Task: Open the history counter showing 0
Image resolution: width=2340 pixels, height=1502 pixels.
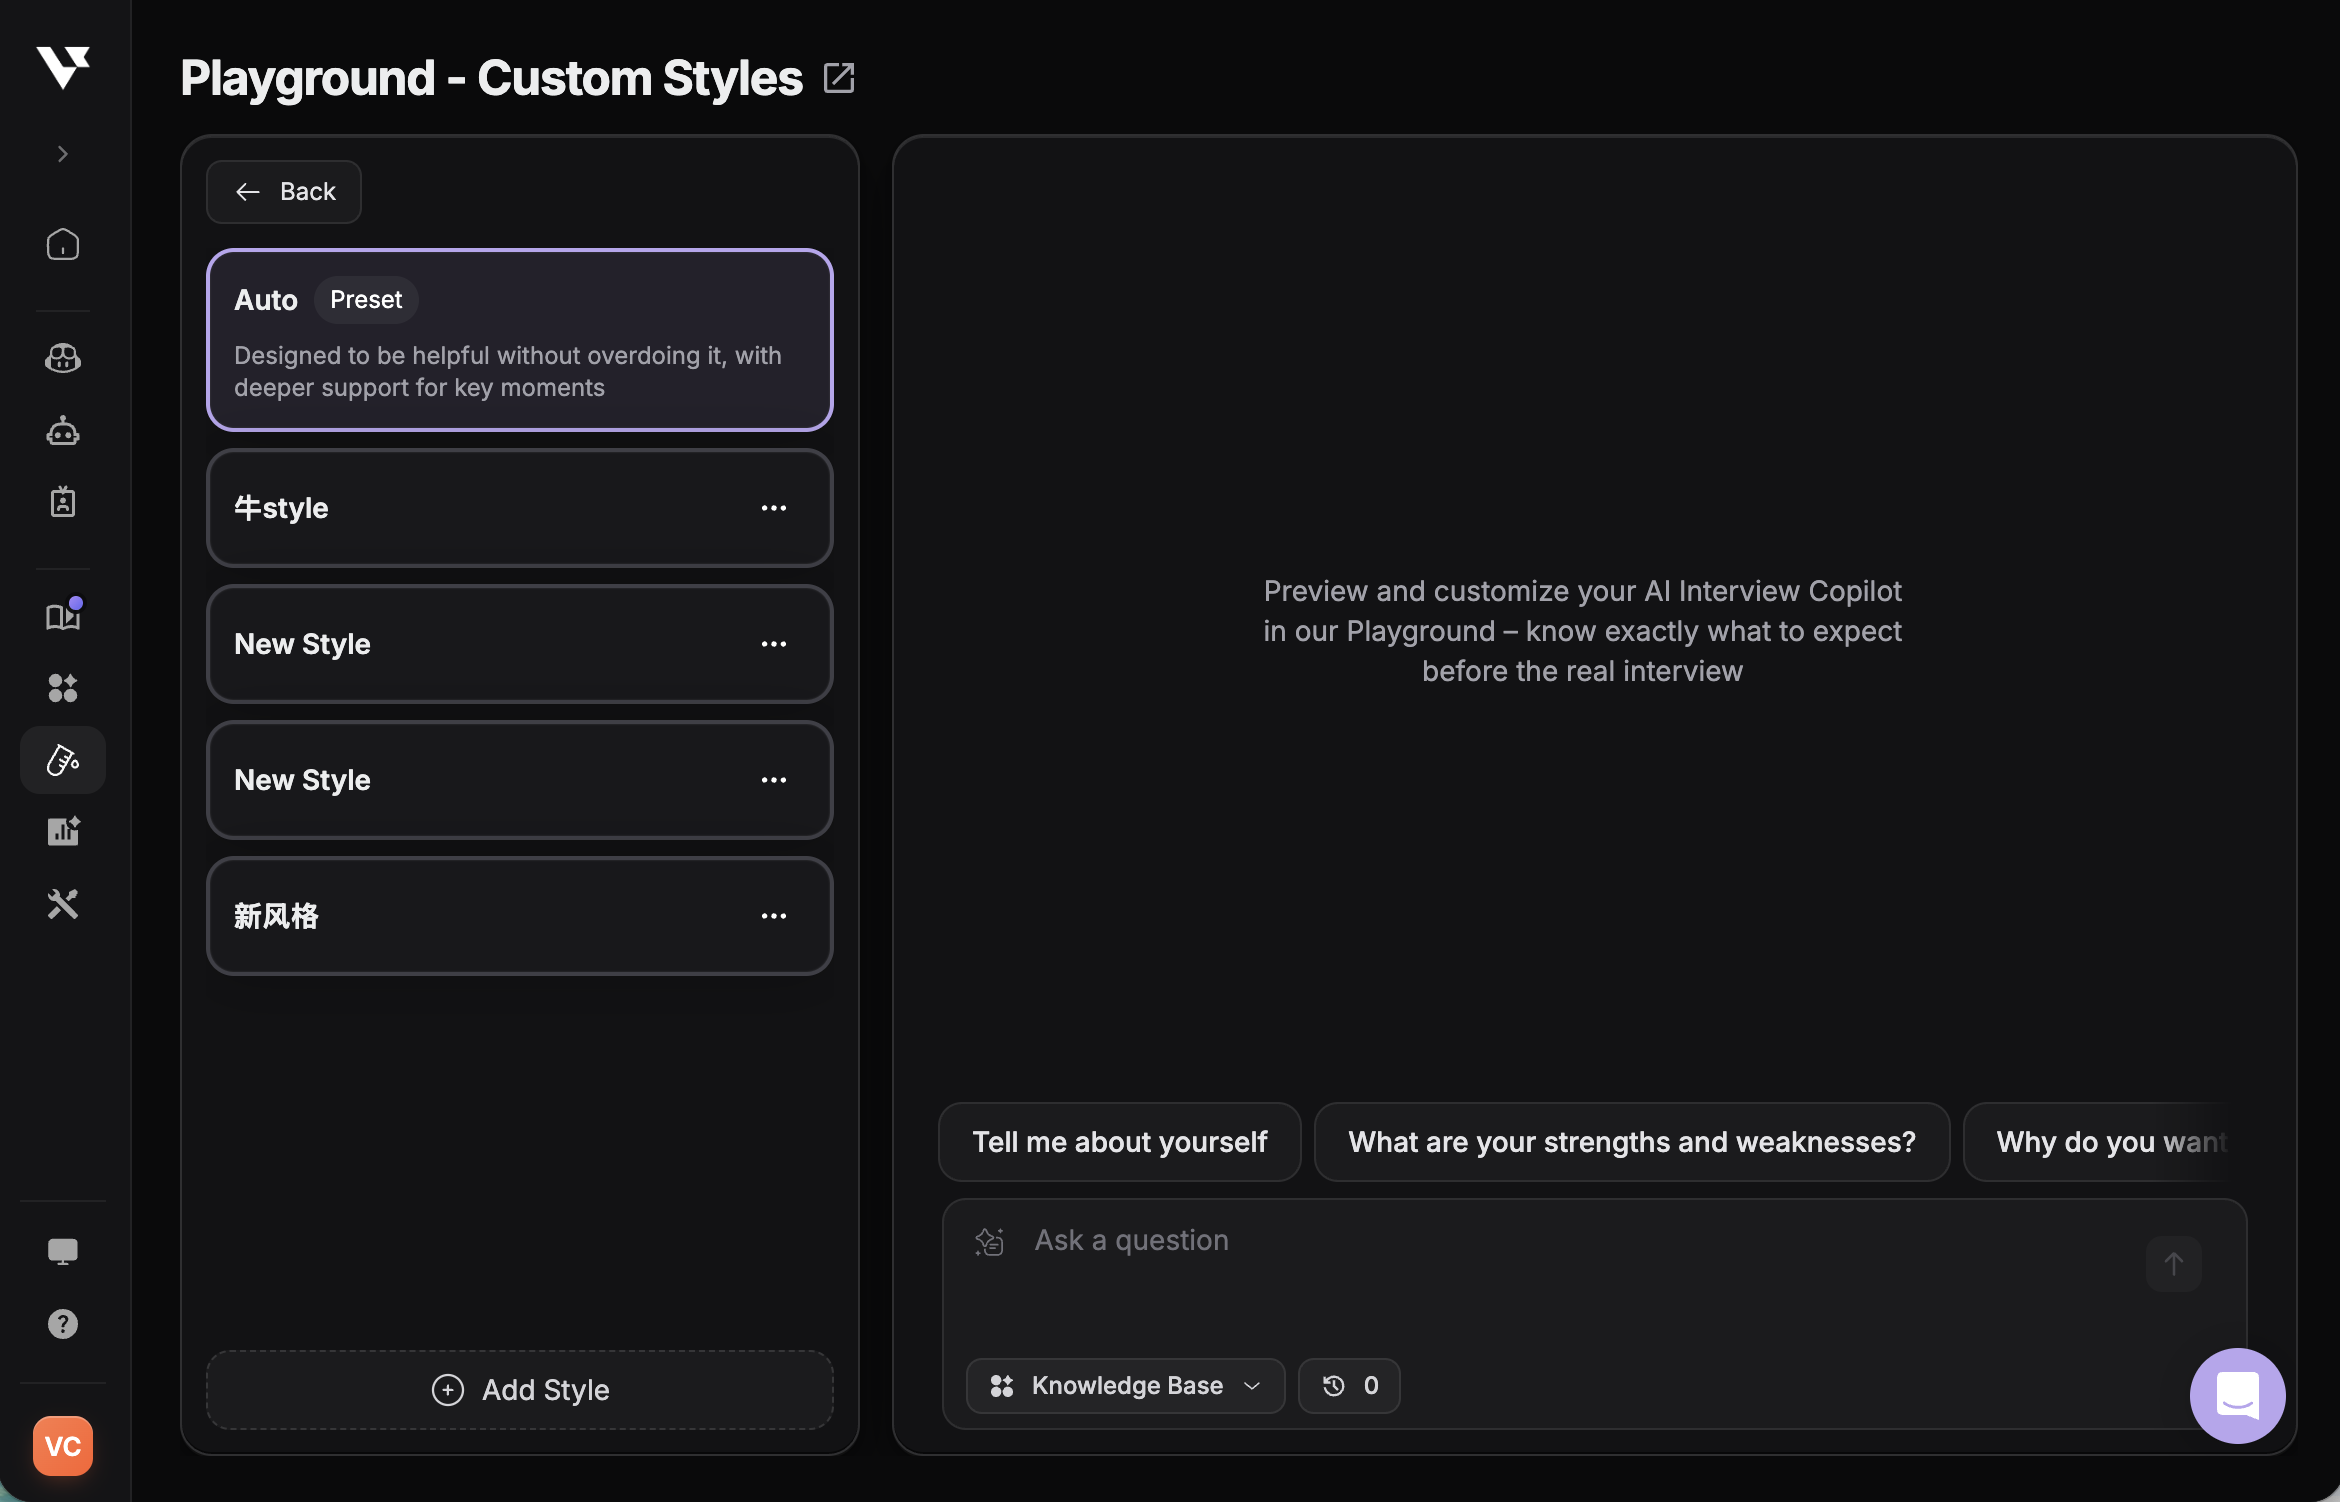Action: [x=1350, y=1386]
